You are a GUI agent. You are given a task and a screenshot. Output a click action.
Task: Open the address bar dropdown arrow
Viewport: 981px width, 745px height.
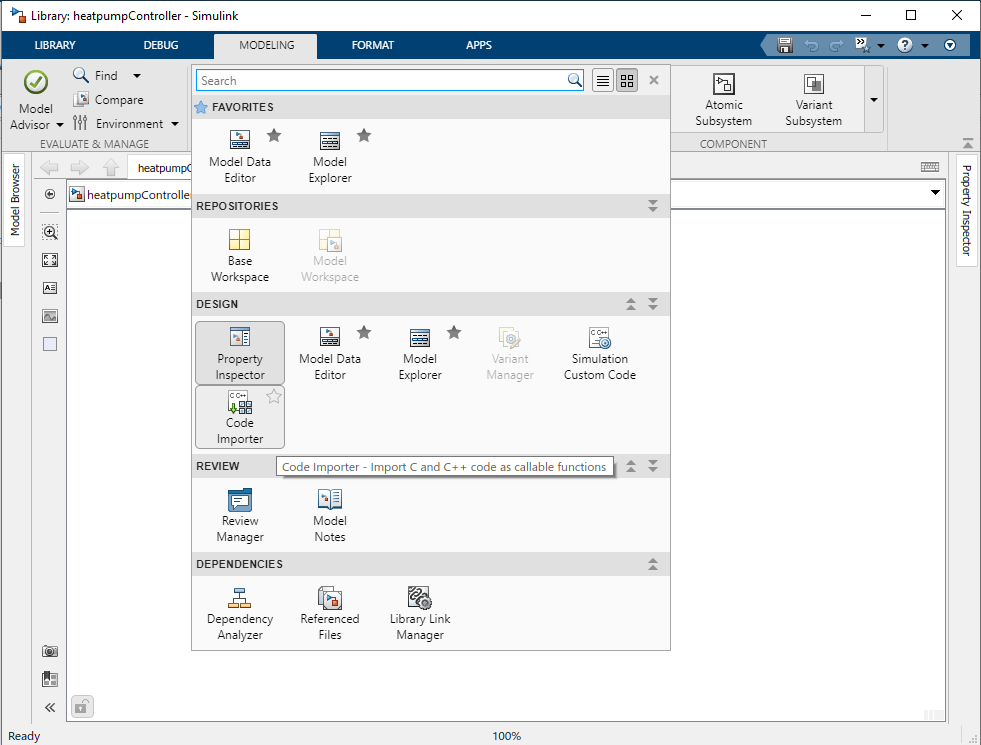click(x=935, y=193)
